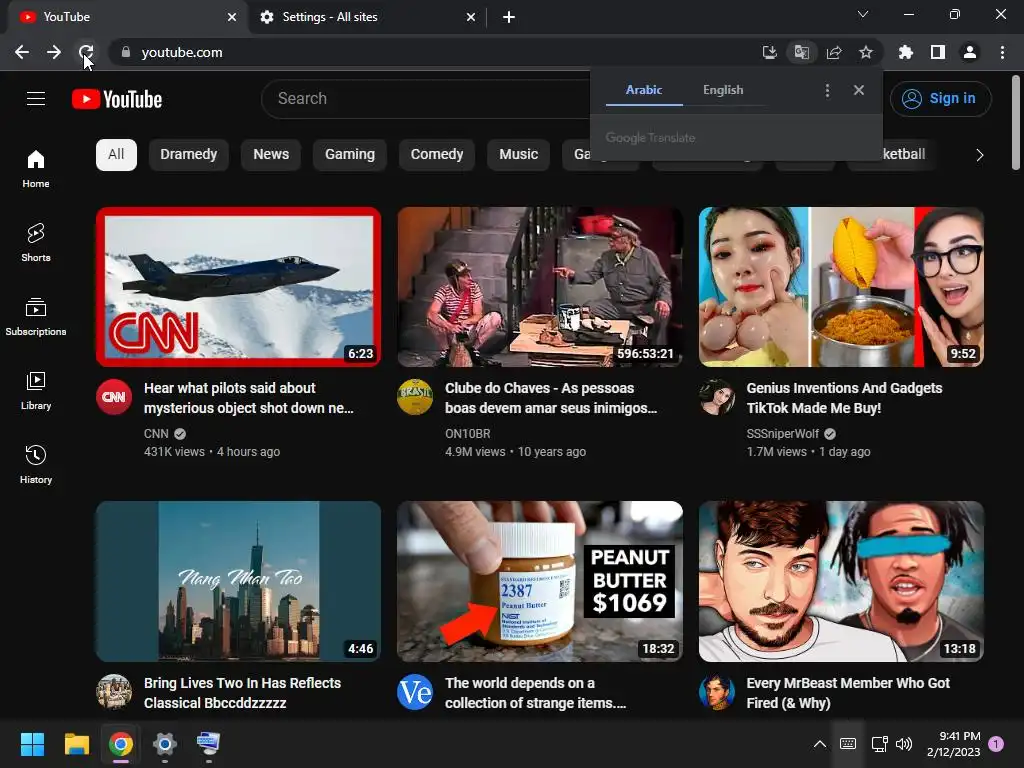The width and height of the screenshot is (1024, 768).
Task: Open Subscriptions in the sidebar
Action: (x=36, y=316)
